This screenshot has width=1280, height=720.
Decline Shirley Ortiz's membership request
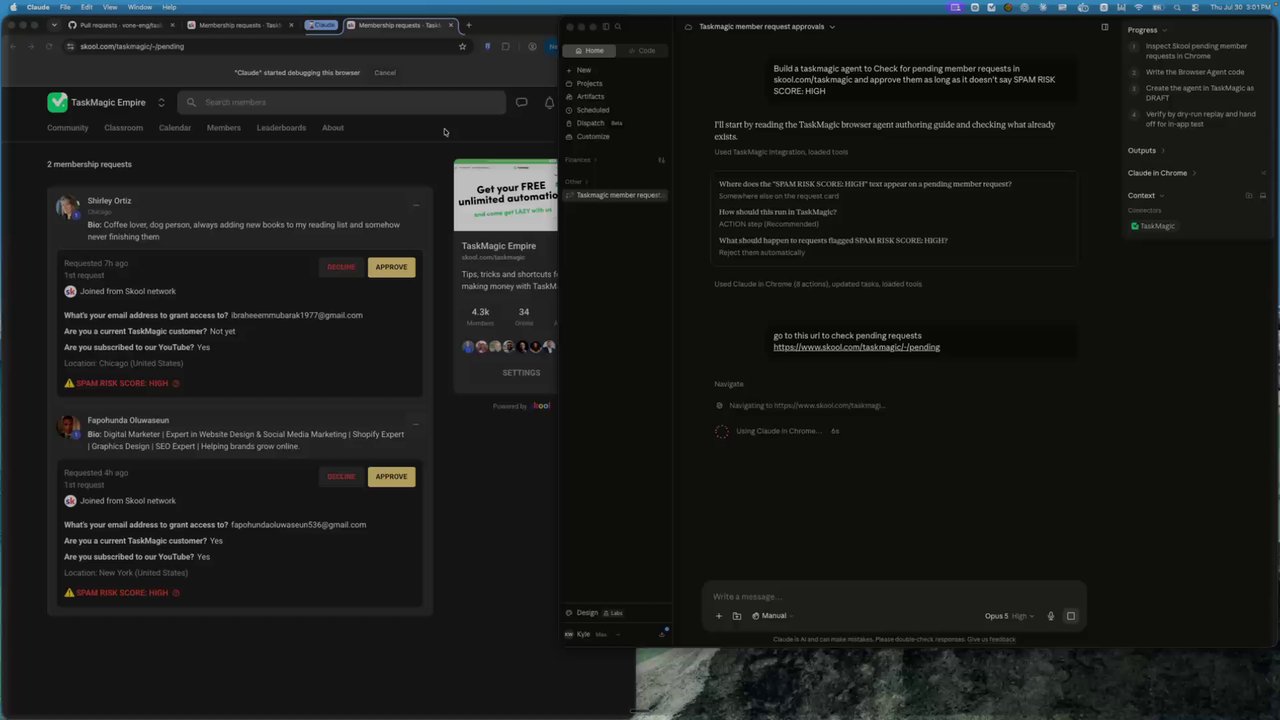pyautogui.click(x=341, y=267)
